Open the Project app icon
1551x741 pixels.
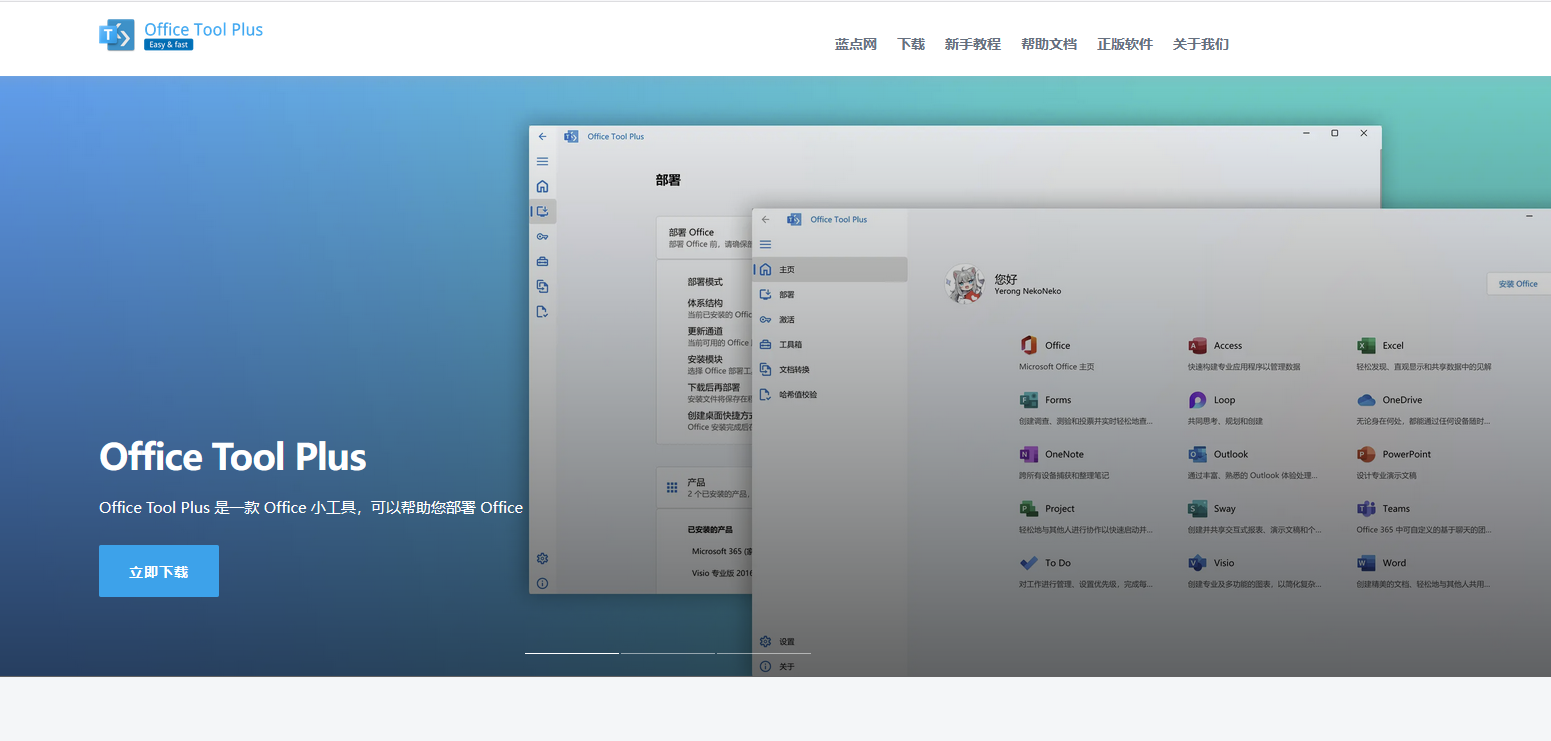pyautogui.click(x=1029, y=508)
